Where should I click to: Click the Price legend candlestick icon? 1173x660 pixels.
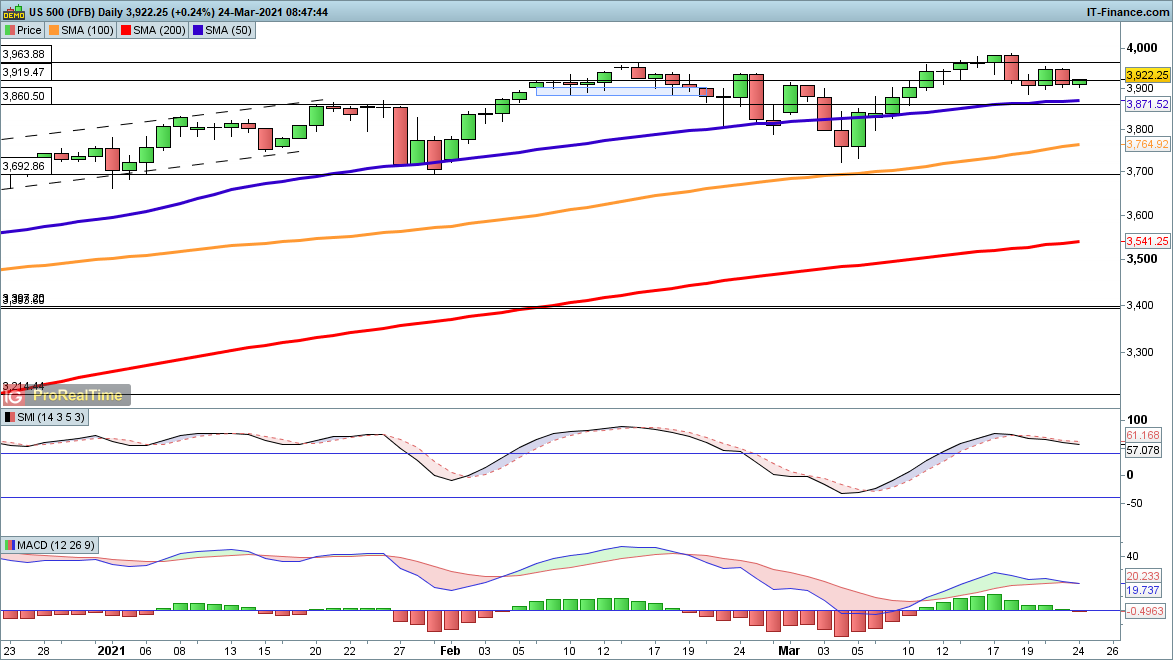coord(10,30)
